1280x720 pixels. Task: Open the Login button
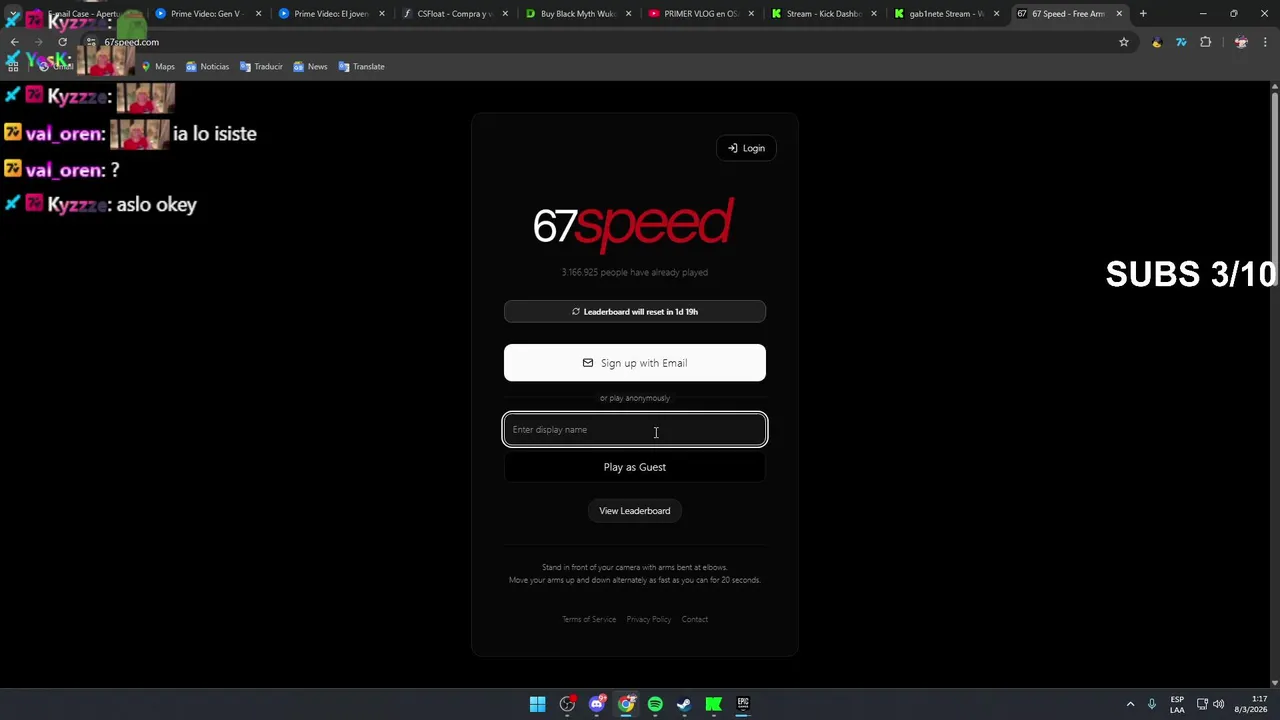[x=746, y=148]
